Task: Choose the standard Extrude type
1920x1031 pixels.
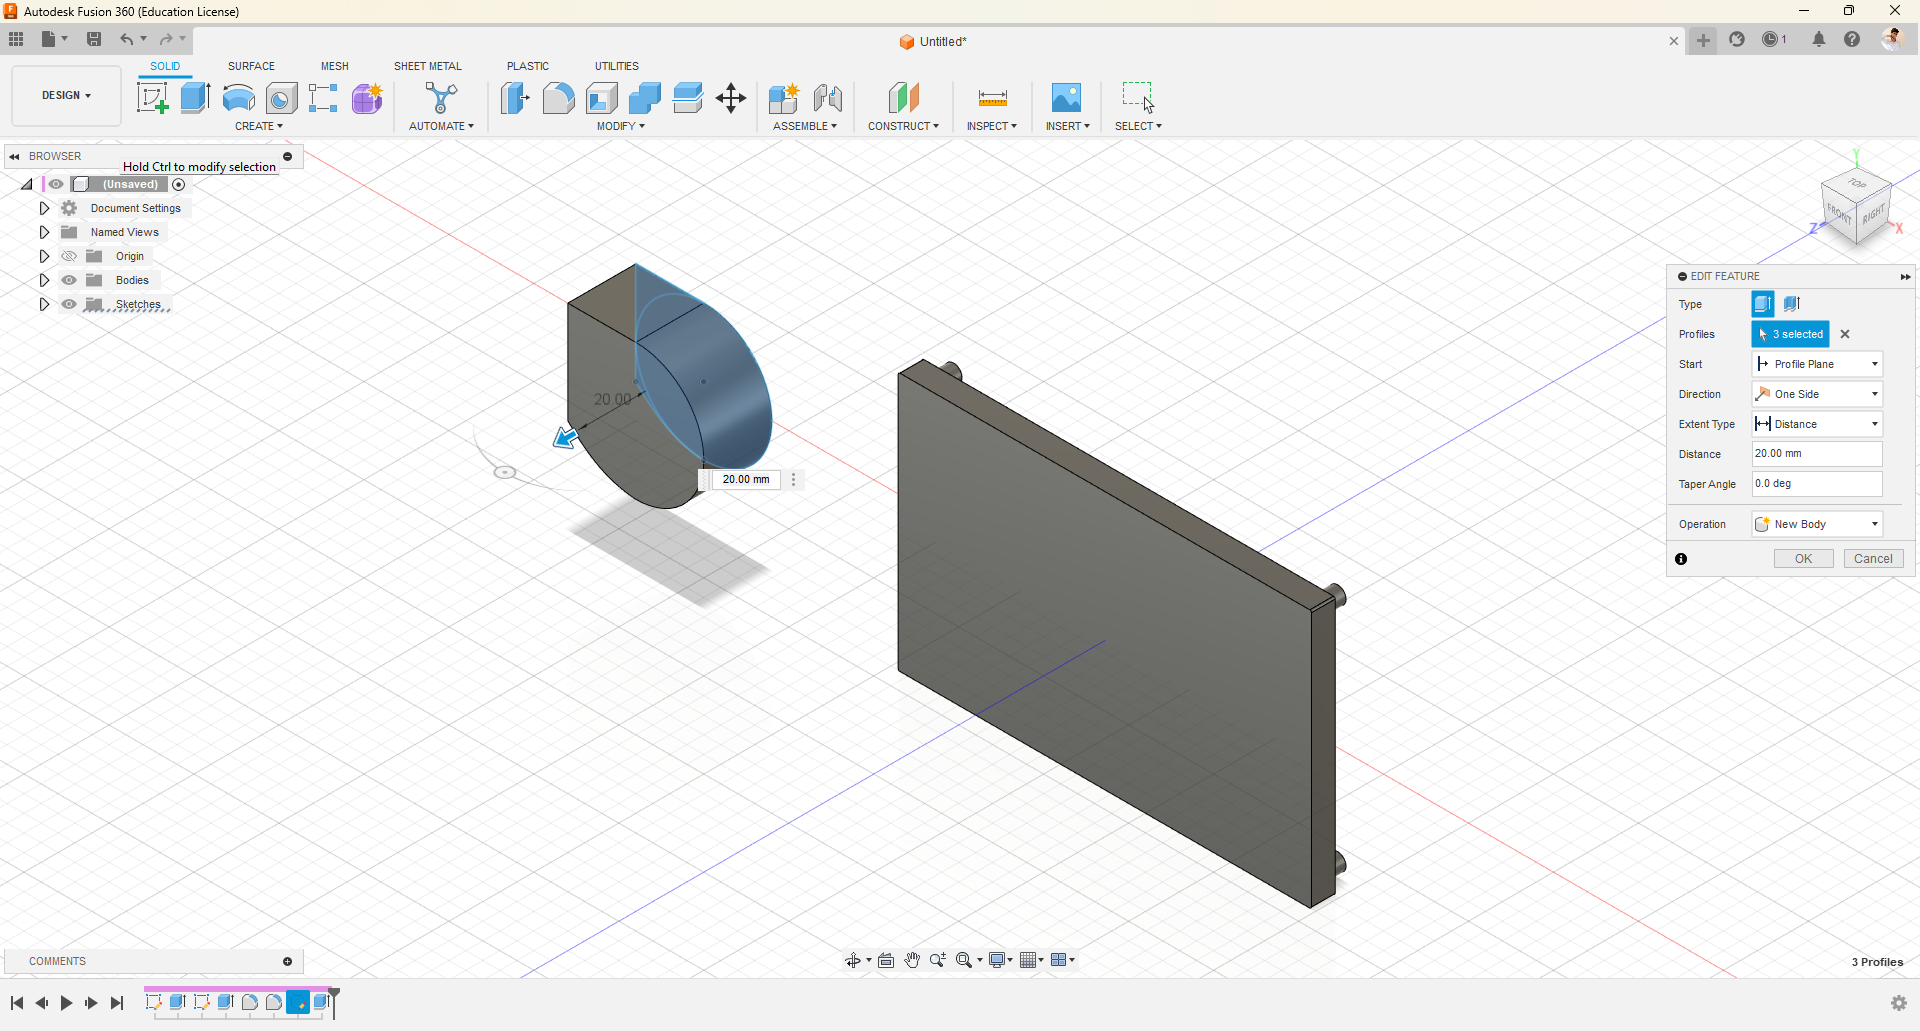Action: pyautogui.click(x=1763, y=304)
